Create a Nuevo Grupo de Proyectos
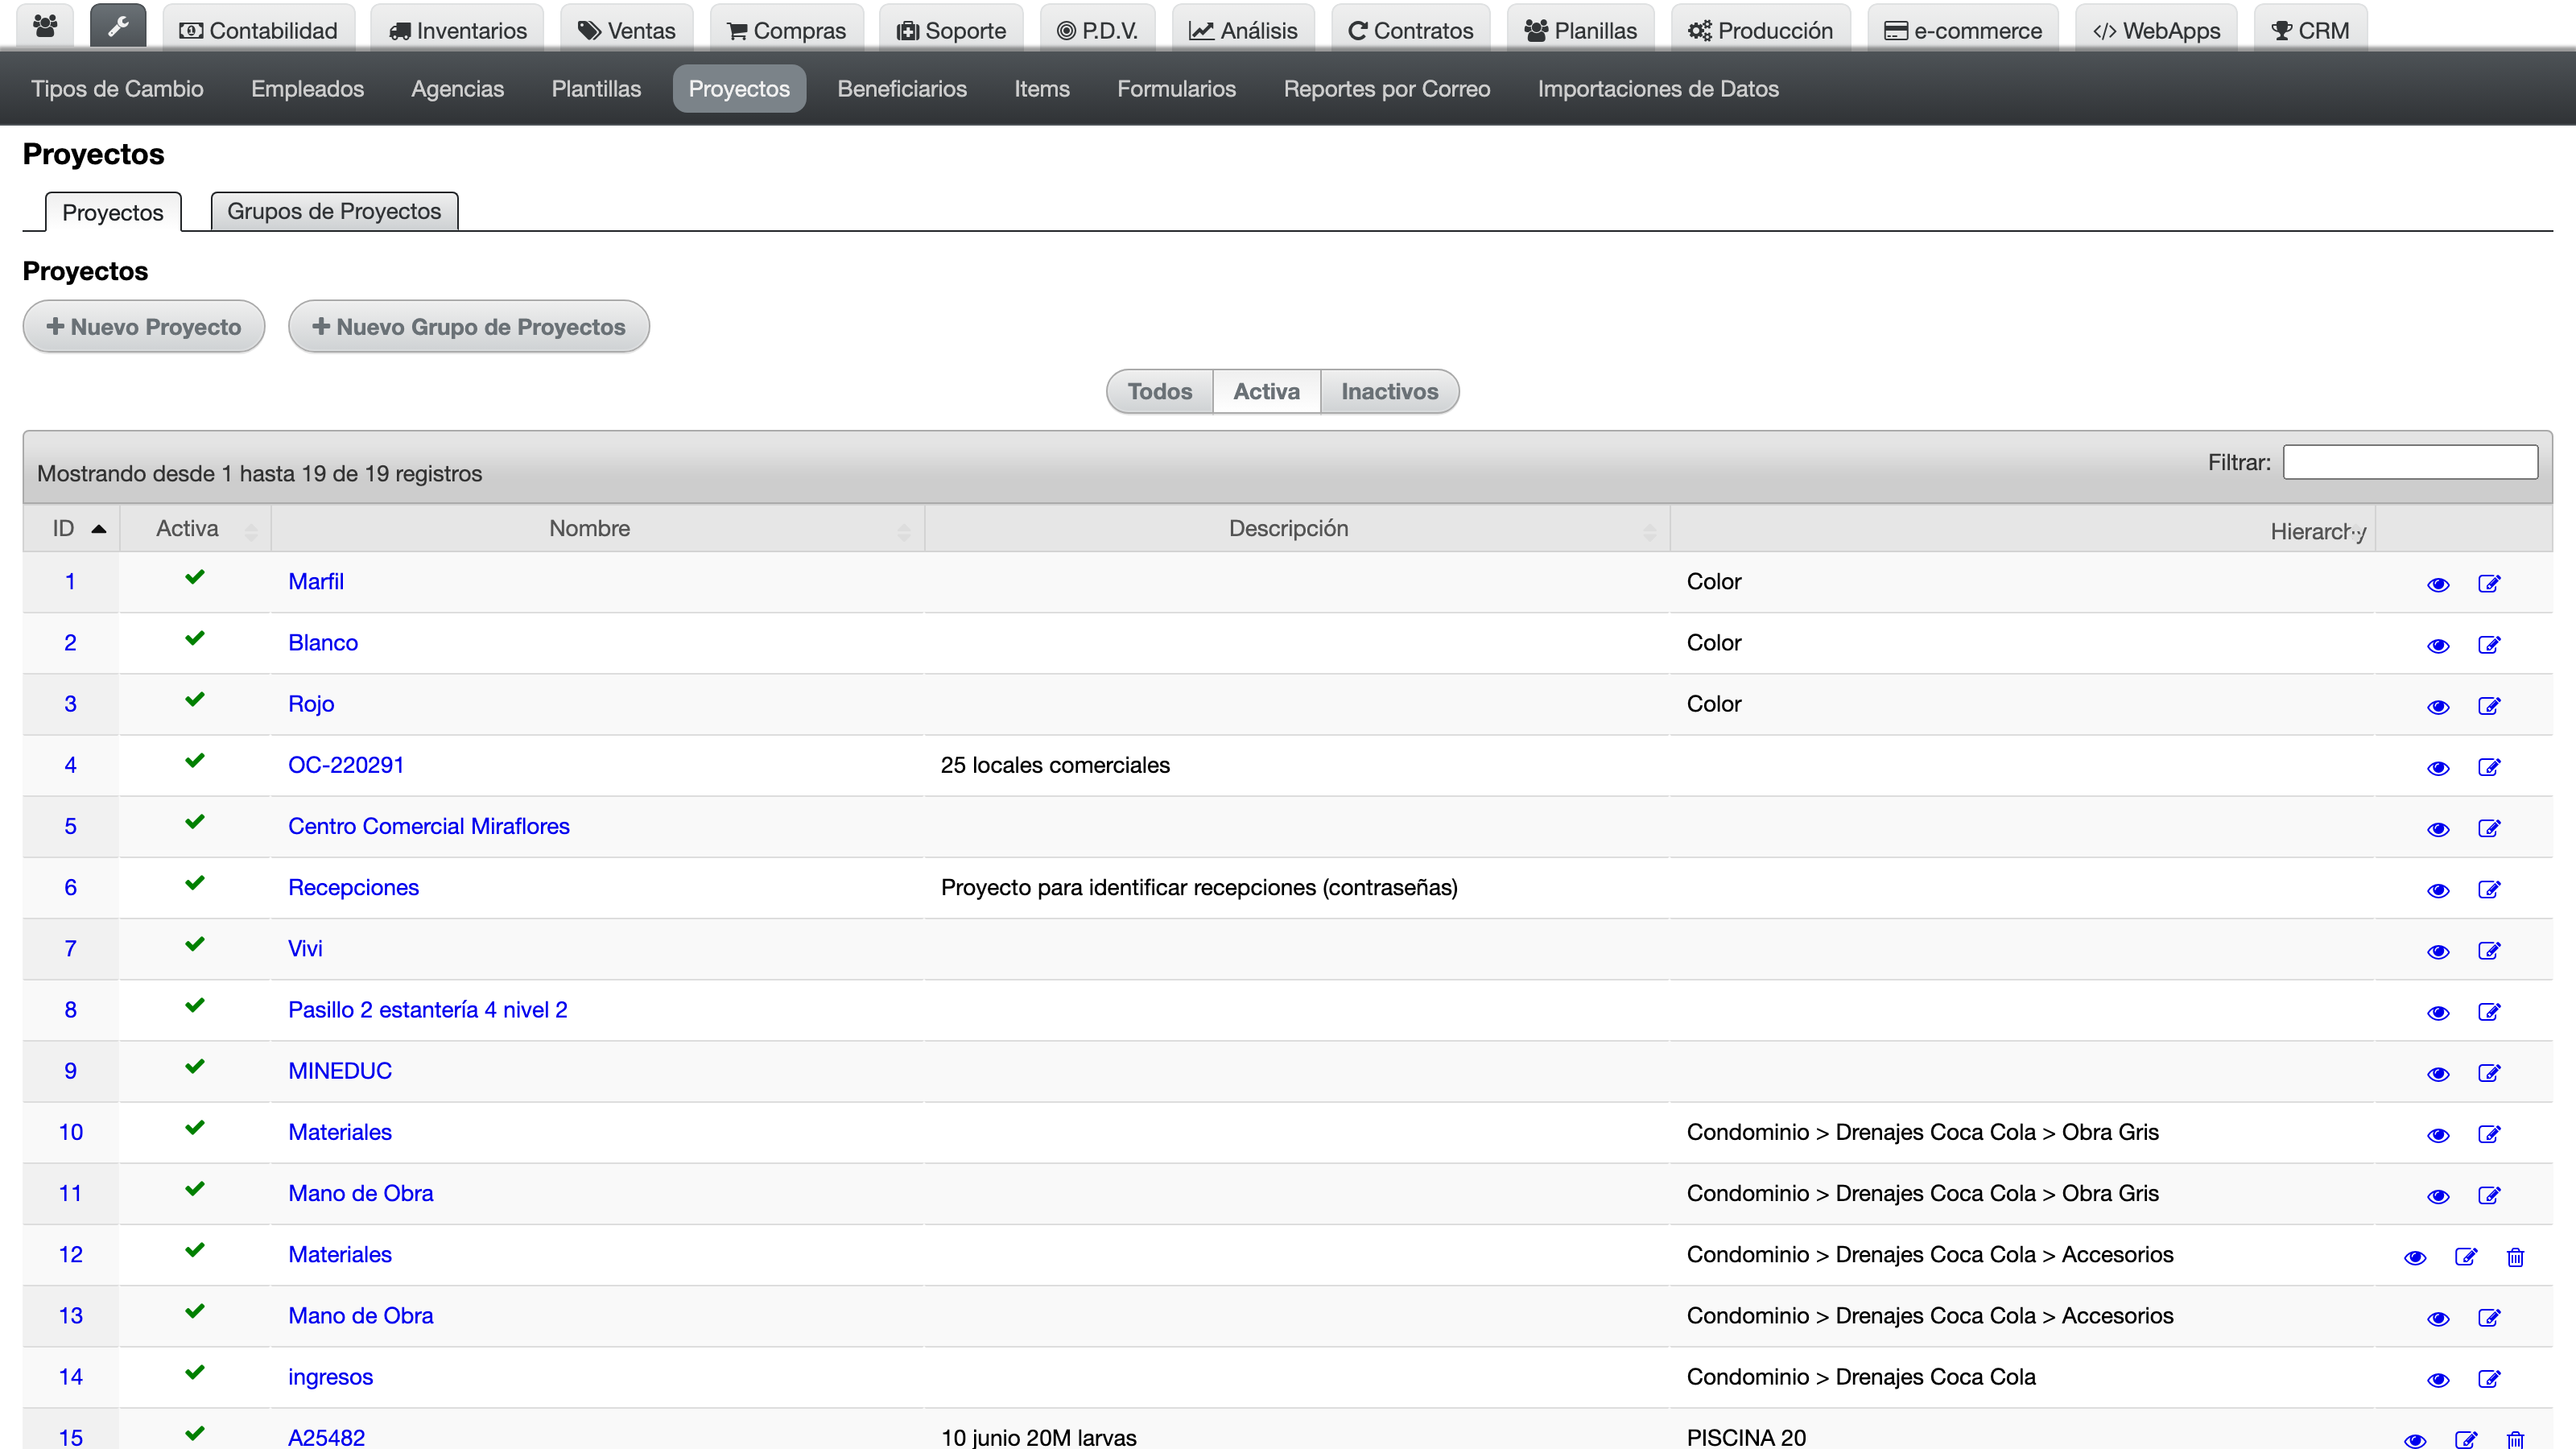This screenshot has height=1449, width=2576. [468, 326]
